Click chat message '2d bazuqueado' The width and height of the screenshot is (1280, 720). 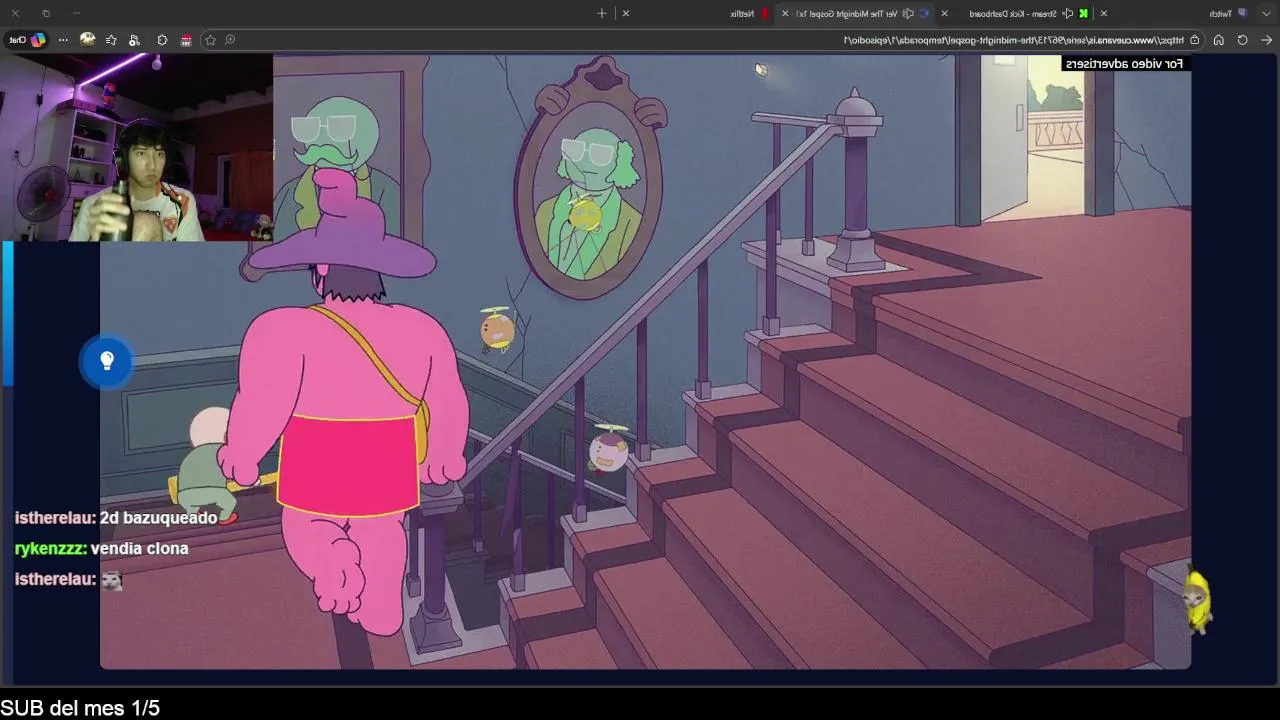(159, 518)
